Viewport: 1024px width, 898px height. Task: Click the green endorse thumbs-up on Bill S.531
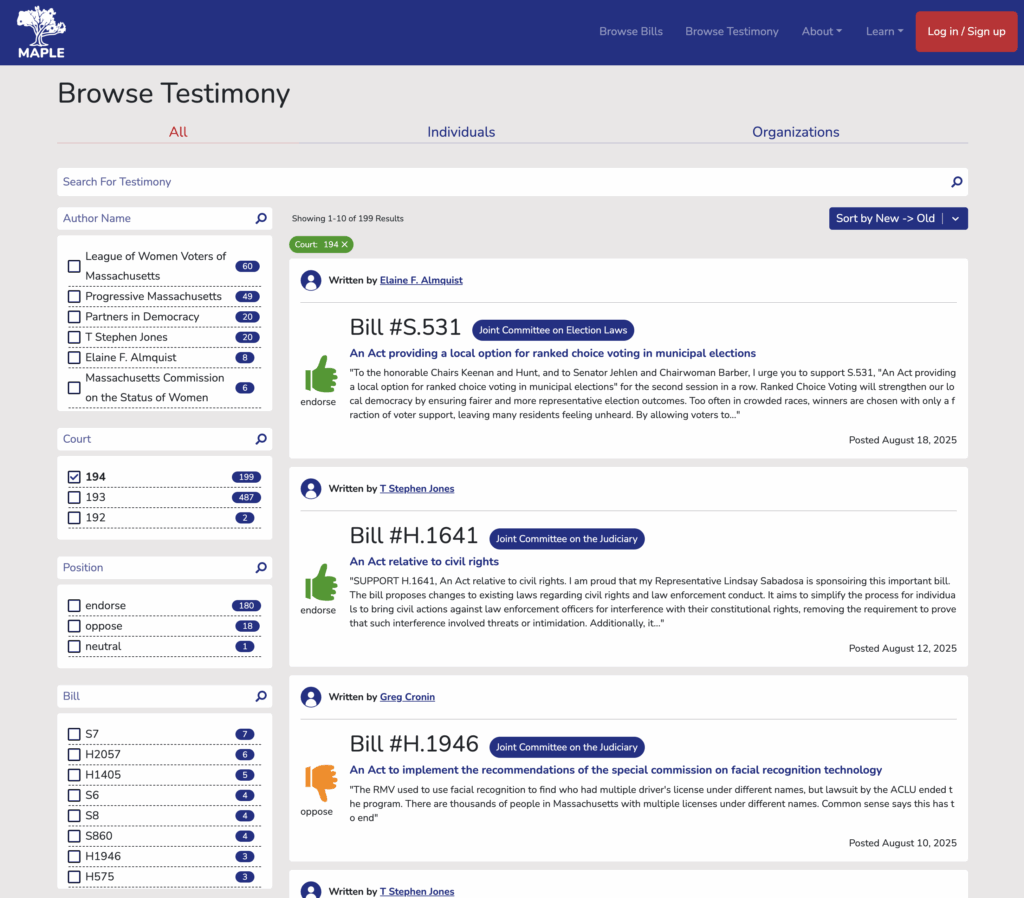pos(320,375)
